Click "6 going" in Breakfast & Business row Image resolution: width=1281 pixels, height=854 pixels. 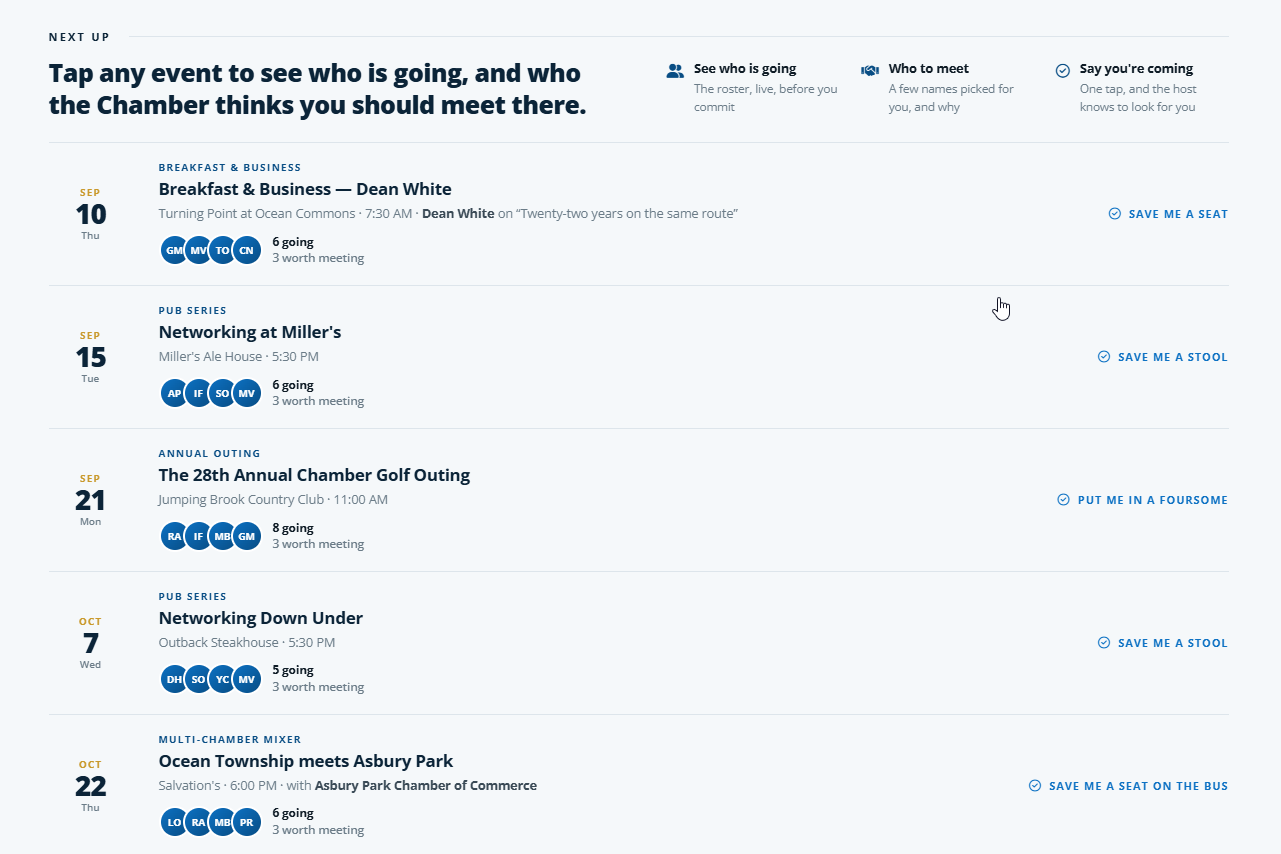(x=293, y=242)
